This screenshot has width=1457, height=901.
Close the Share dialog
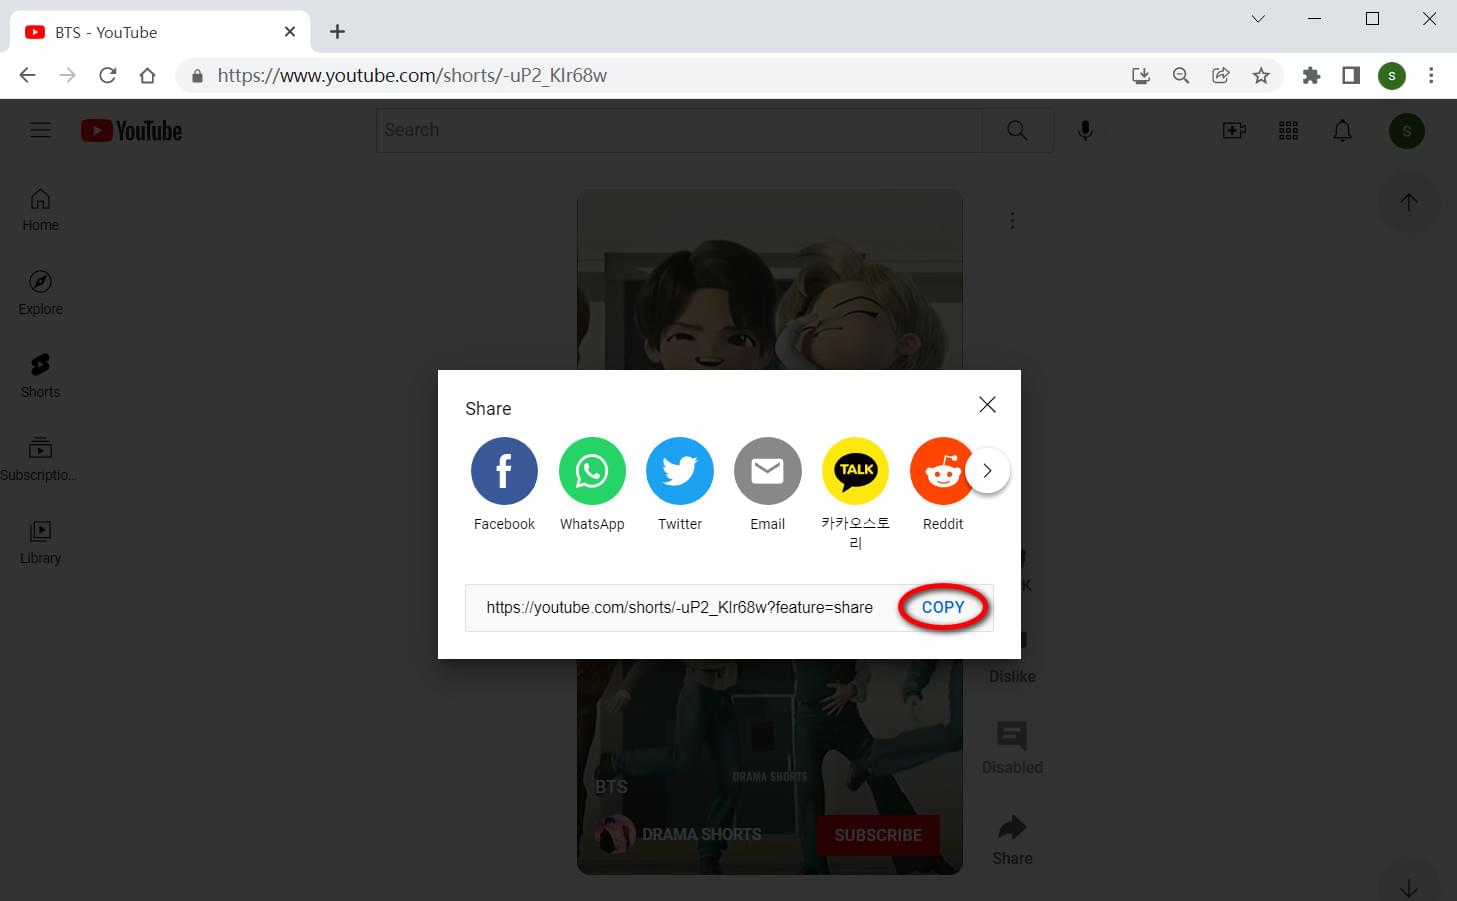point(987,404)
